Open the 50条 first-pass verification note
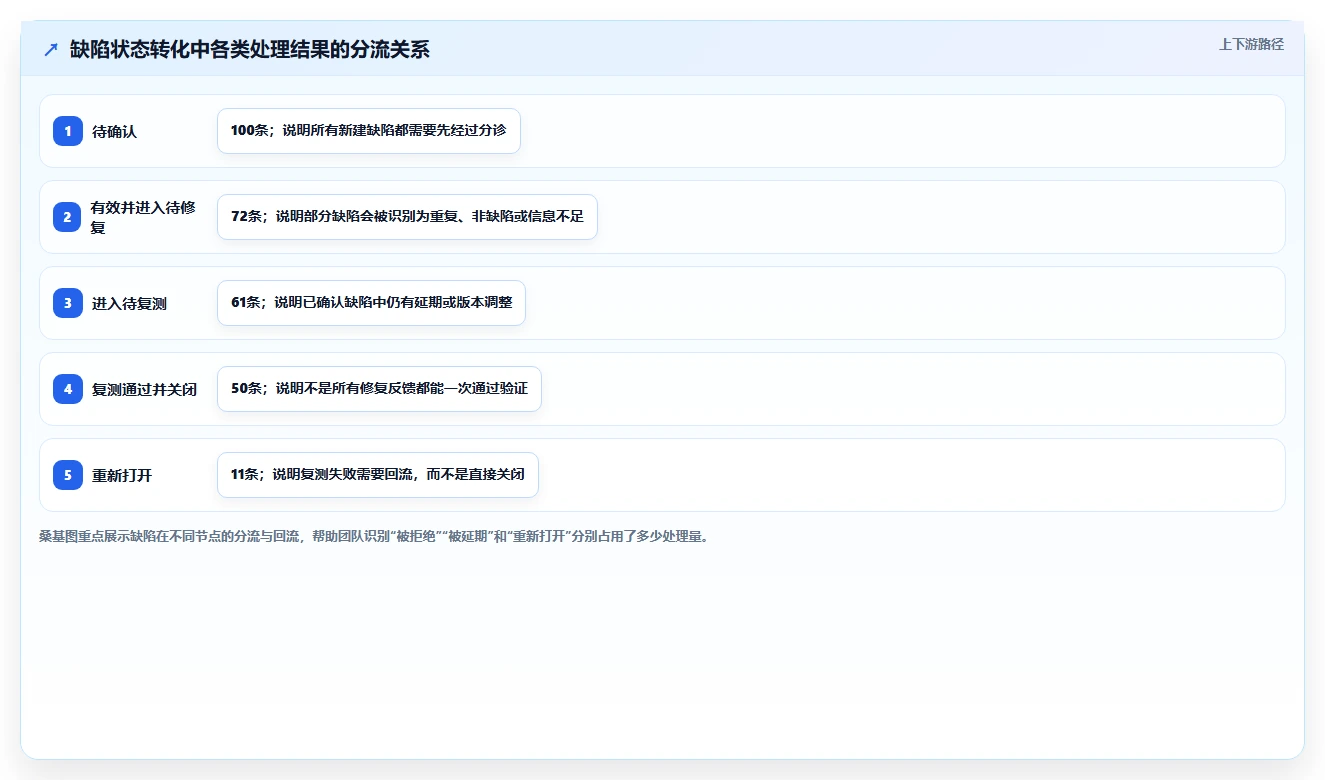 [x=379, y=389]
